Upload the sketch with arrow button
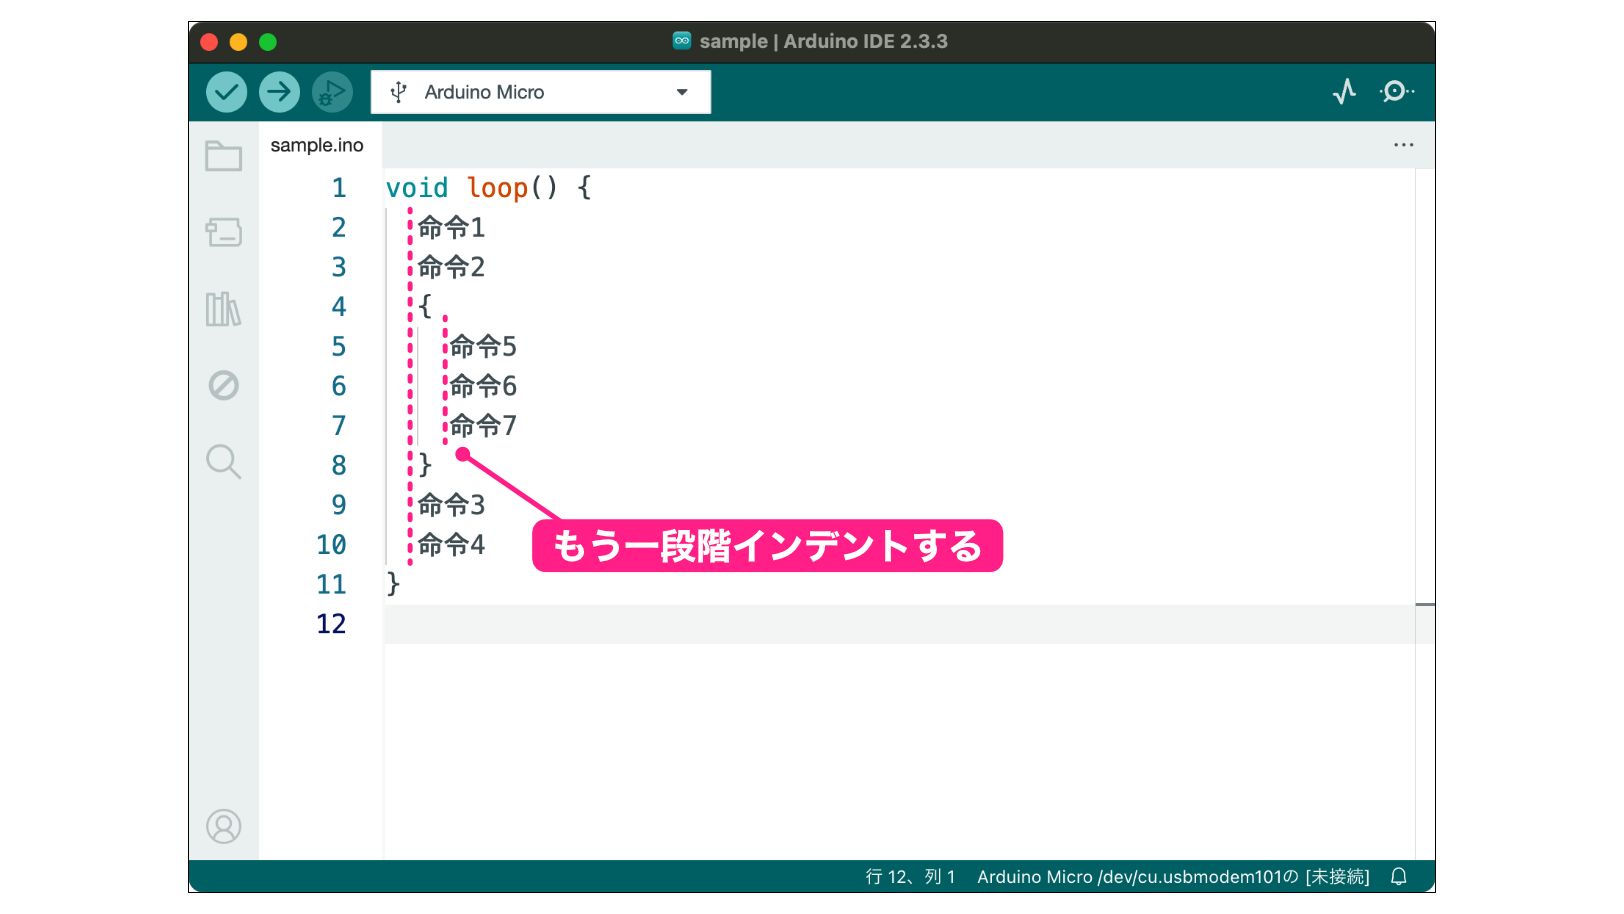1624x914 pixels. [x=280, y=92]
